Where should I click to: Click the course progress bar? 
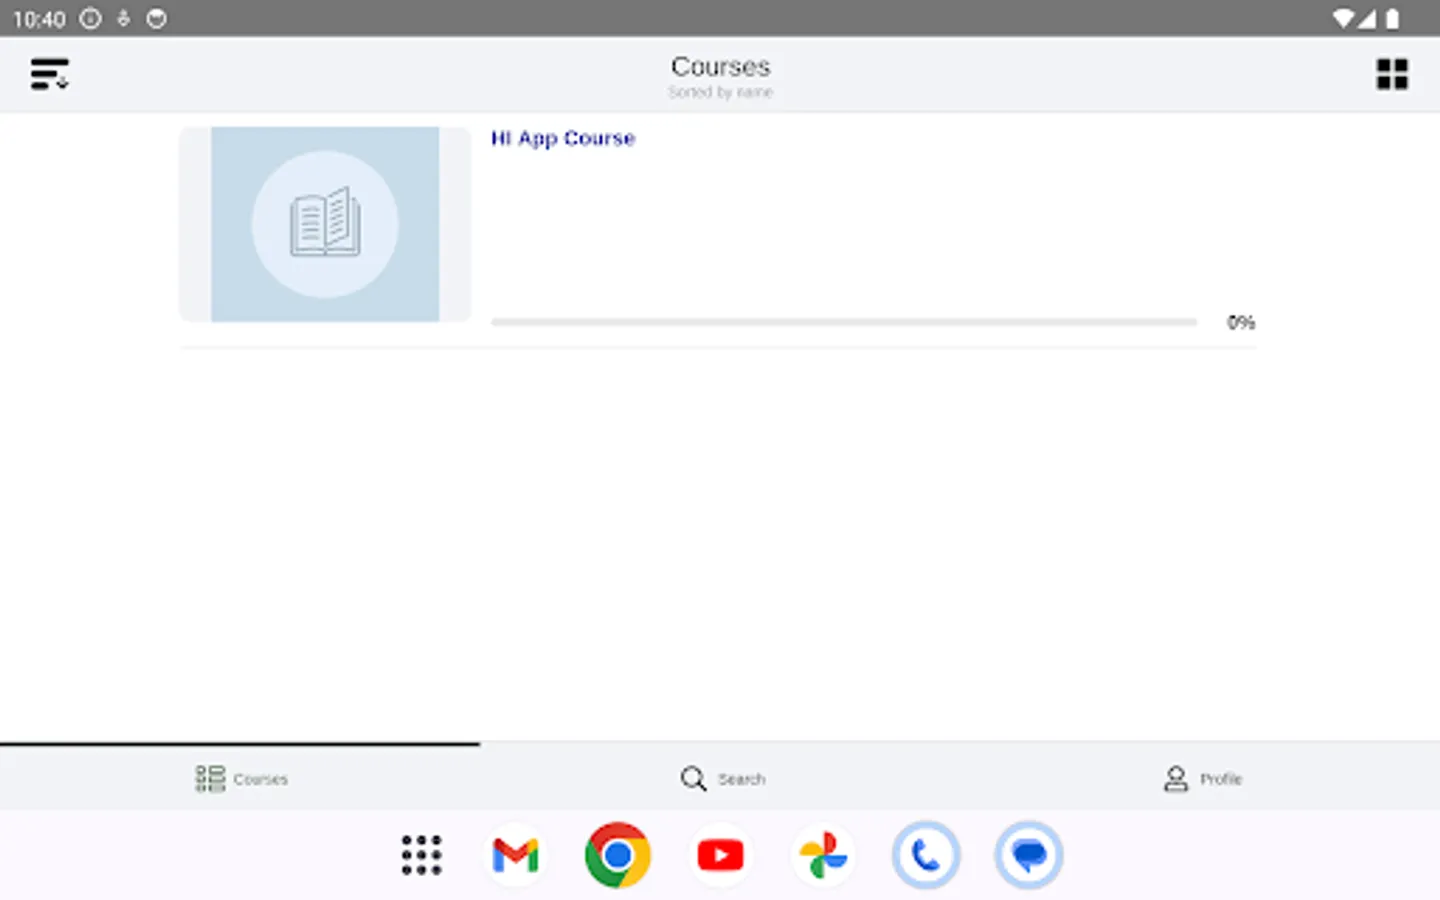click(844, 322)
